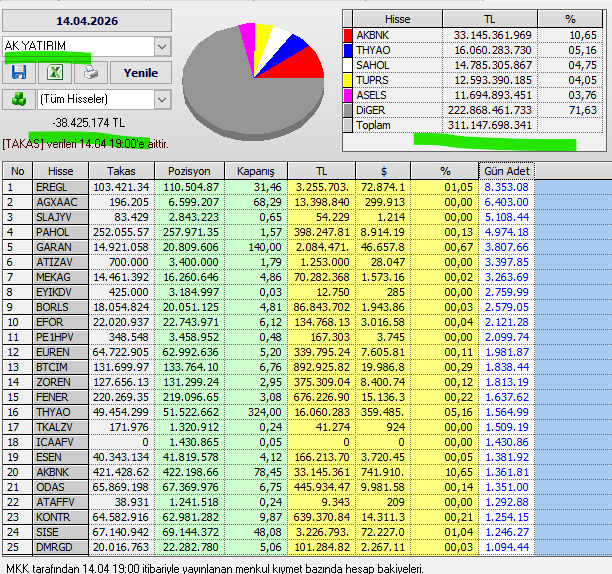612x574 pixels.
Task: Click the Toplam row value 311.147.698.341
Action: click(489, 125)
